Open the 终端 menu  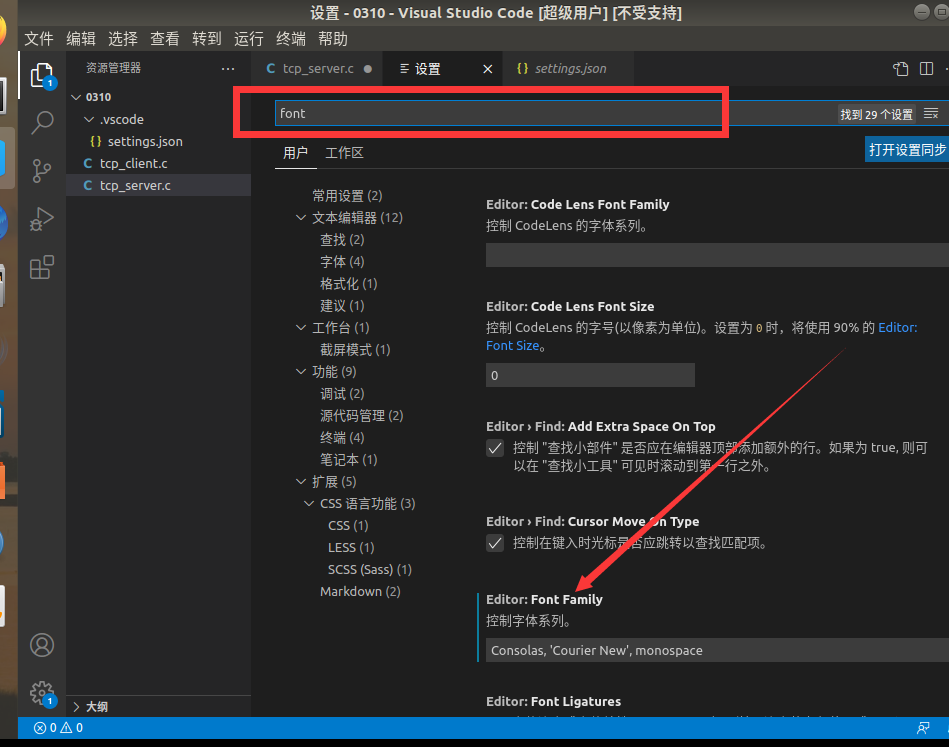click(291, 39)
